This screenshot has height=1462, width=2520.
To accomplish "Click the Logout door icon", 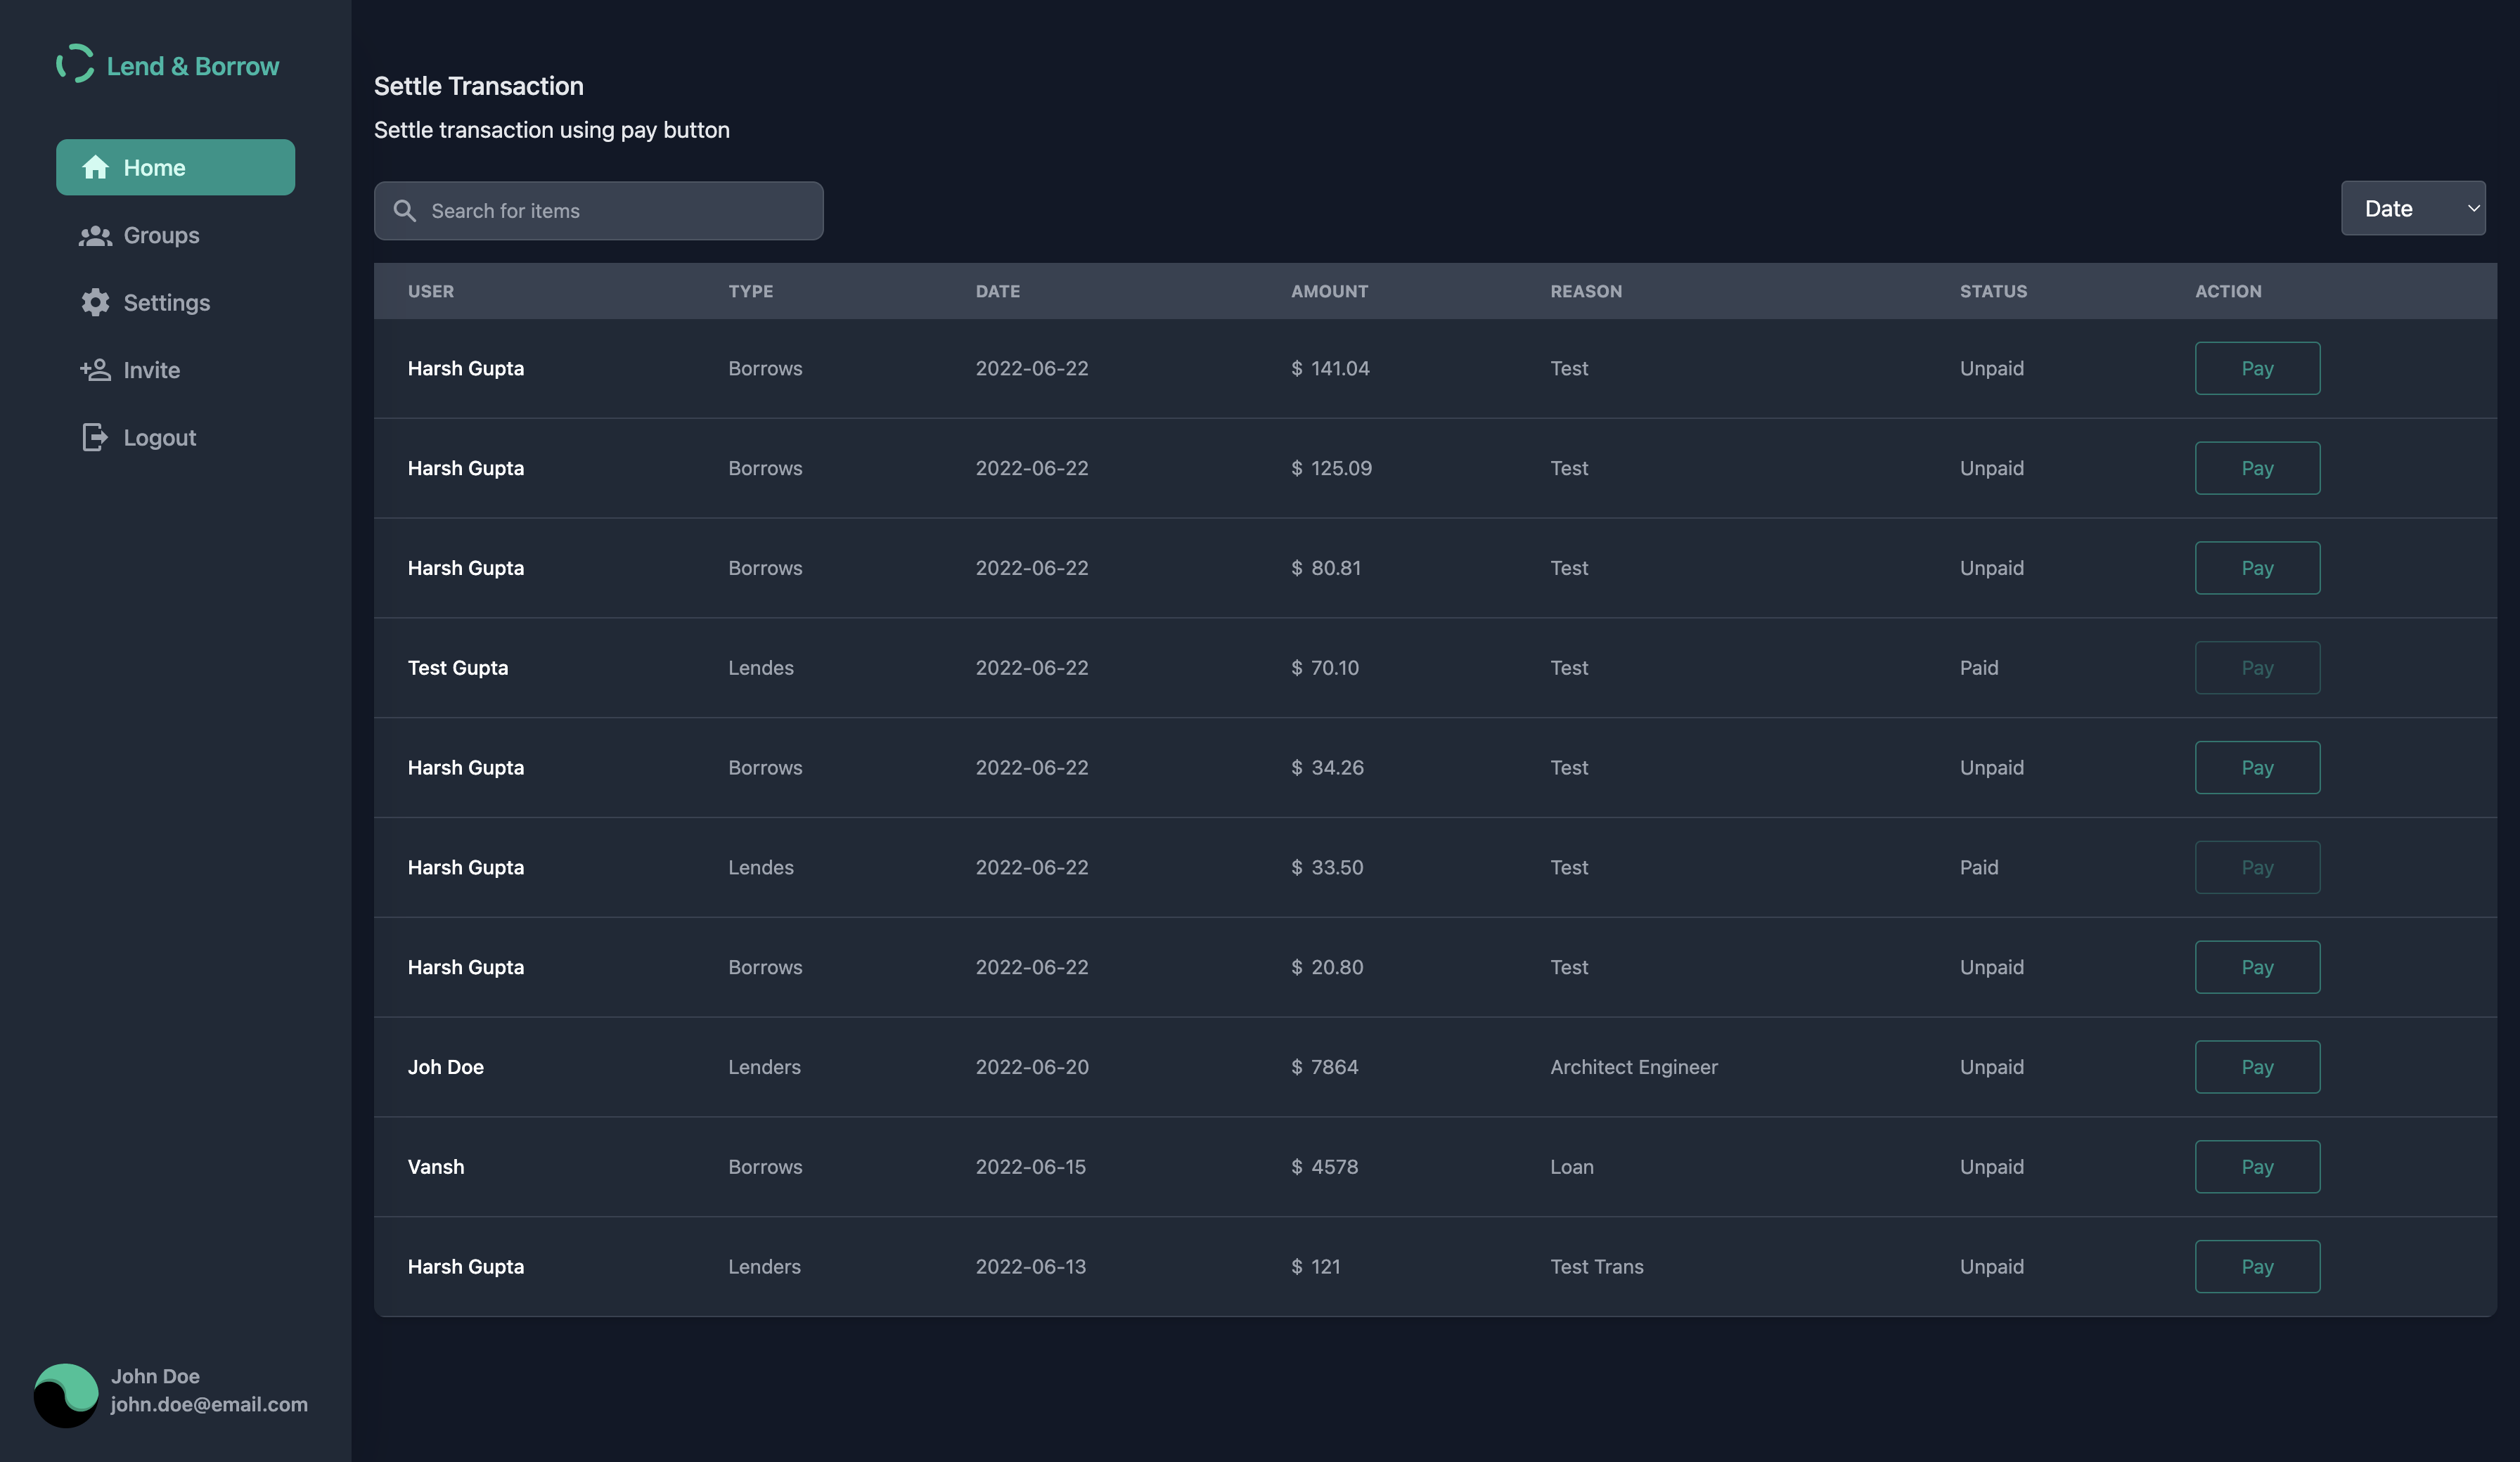I will pyautogui.click(x=95, y=437).
